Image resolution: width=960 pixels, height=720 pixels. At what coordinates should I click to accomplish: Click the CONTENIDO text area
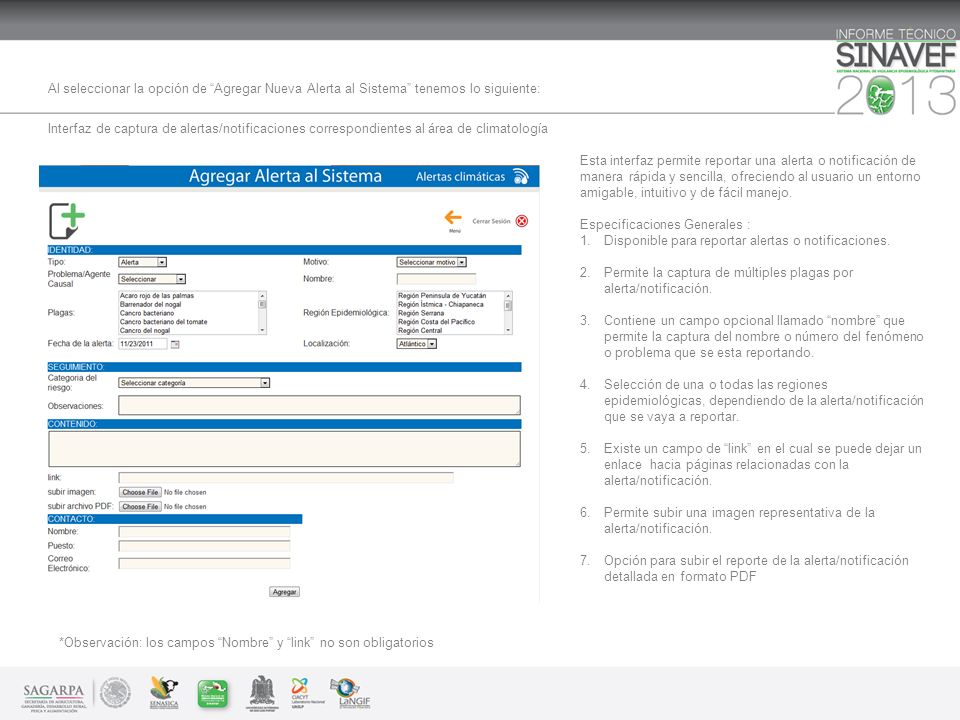(x=284, y=449)
